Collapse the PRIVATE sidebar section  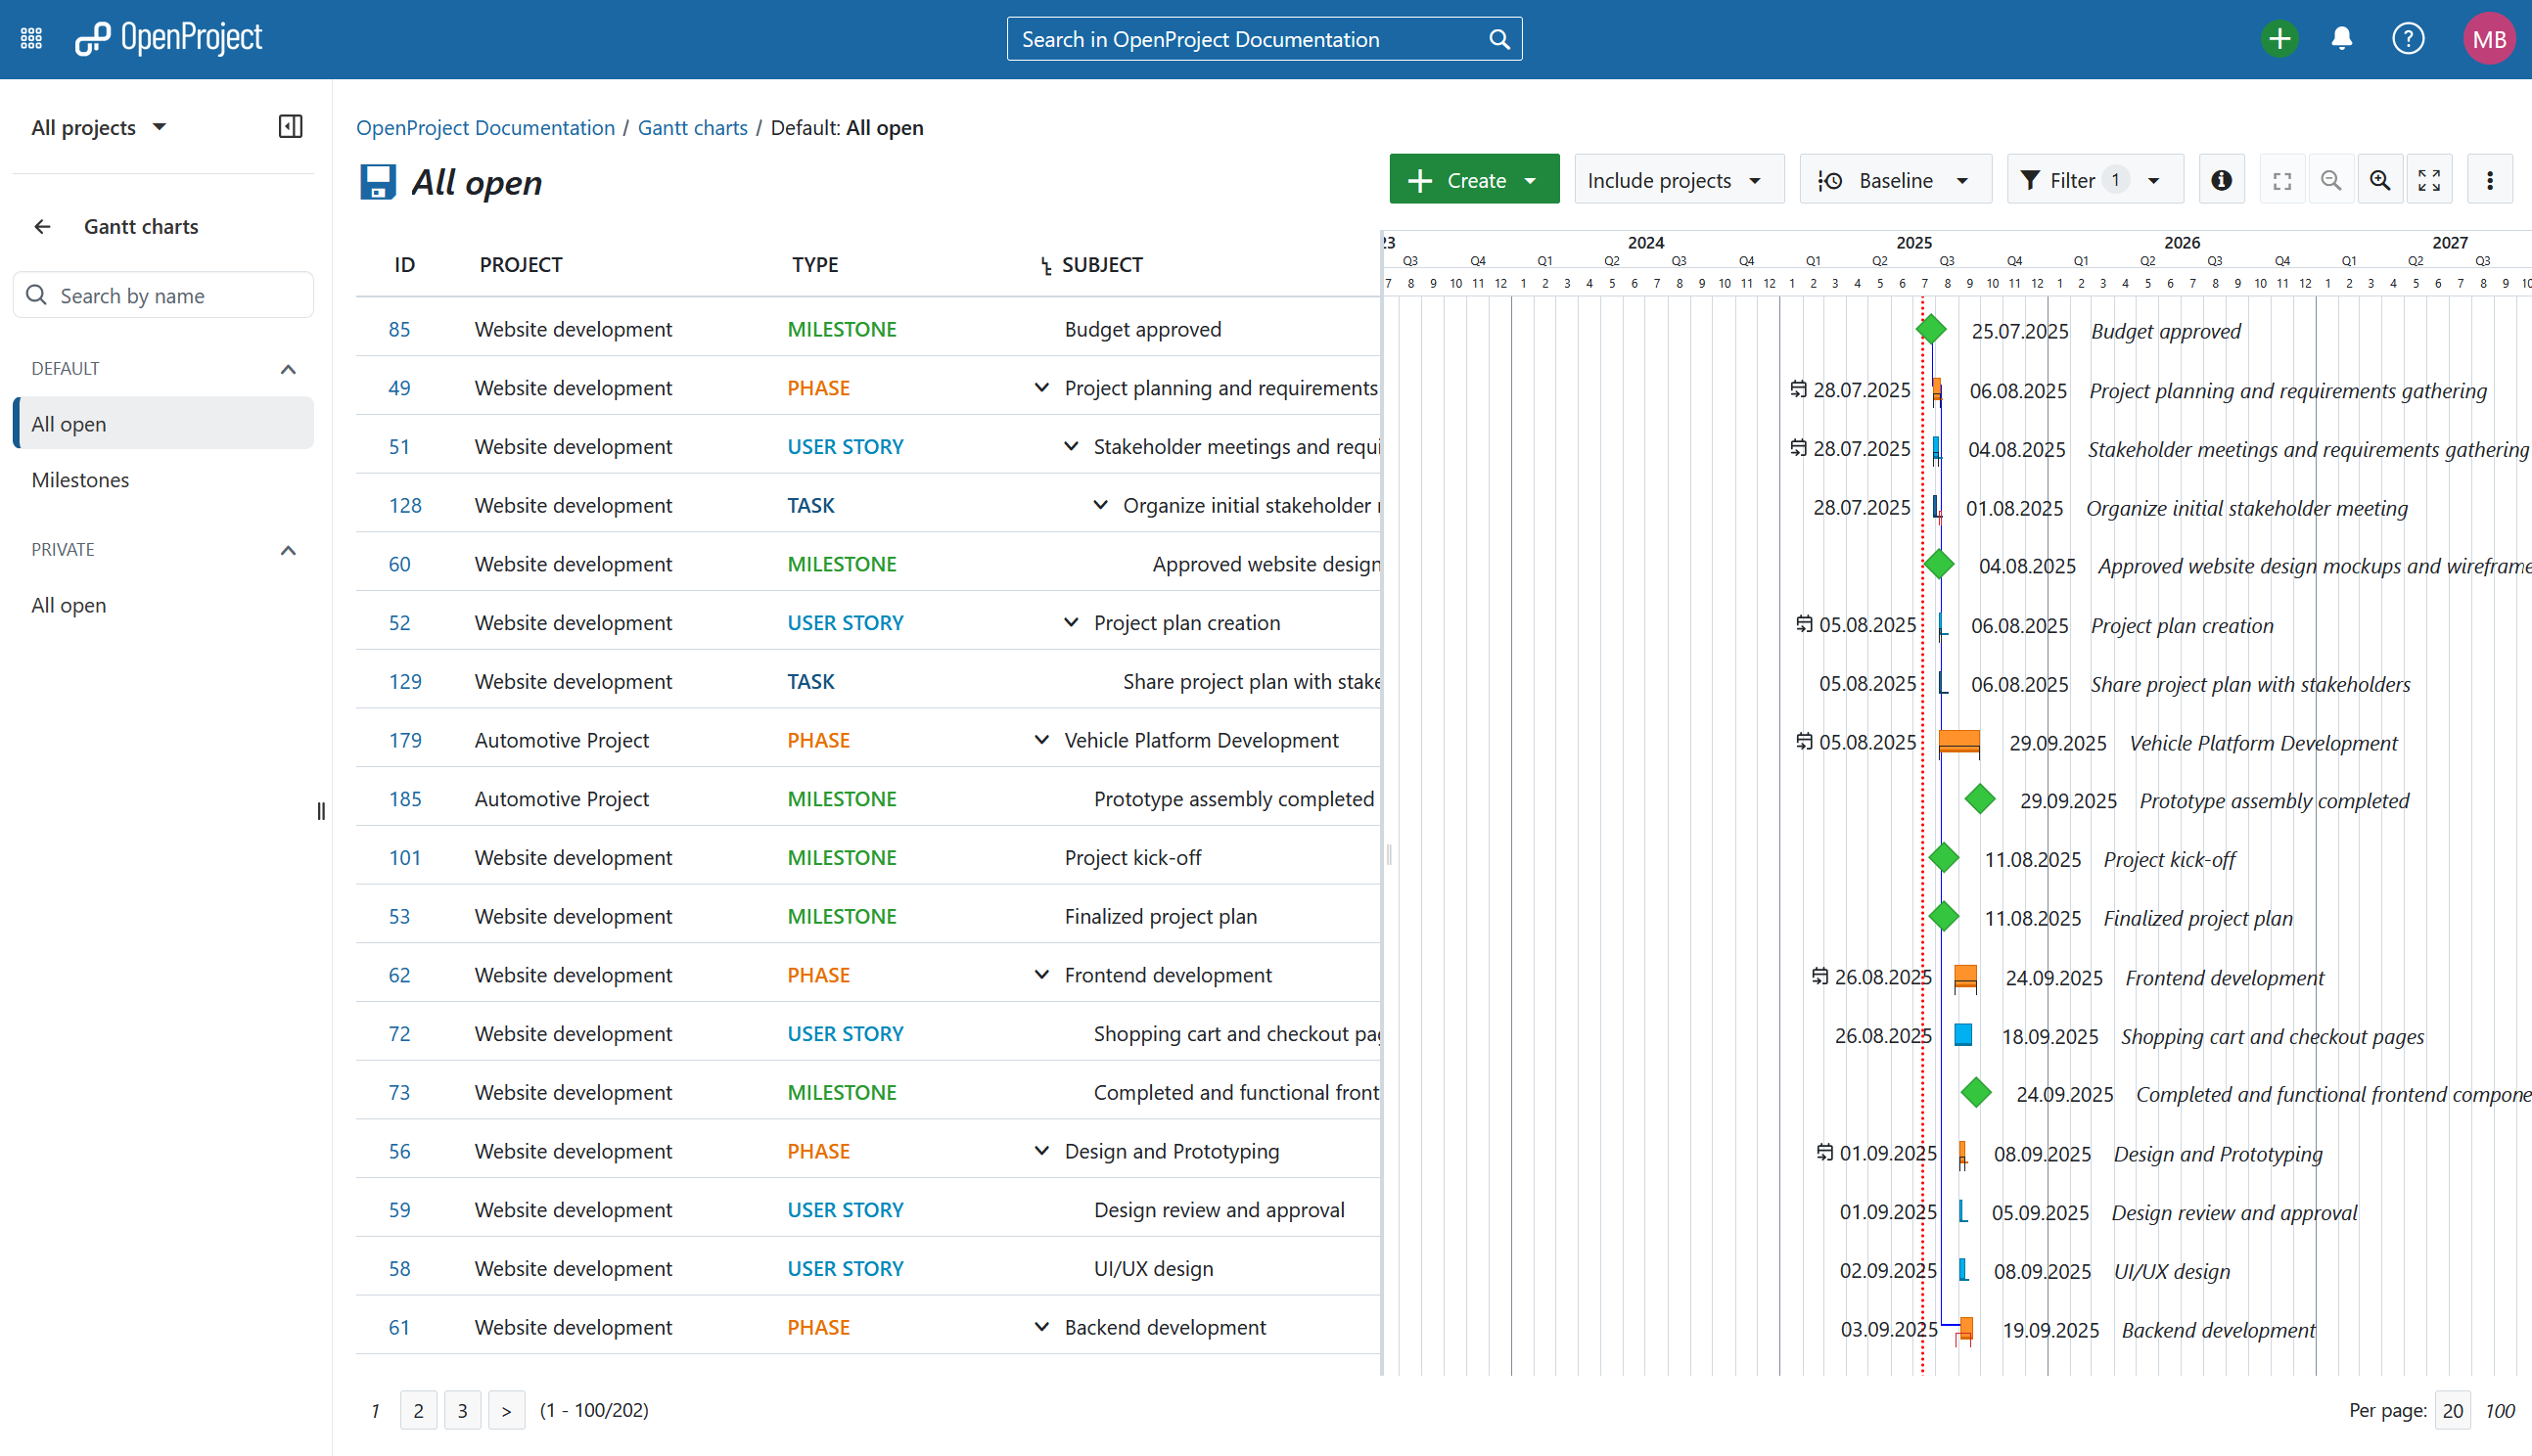288,550
